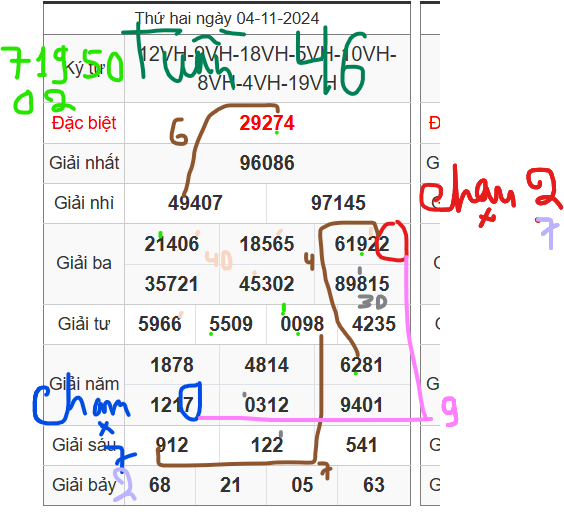The width and height of the screenshot is (564, 518).
Task: Click third prize number 89815
Action: [x=362, y=284]
